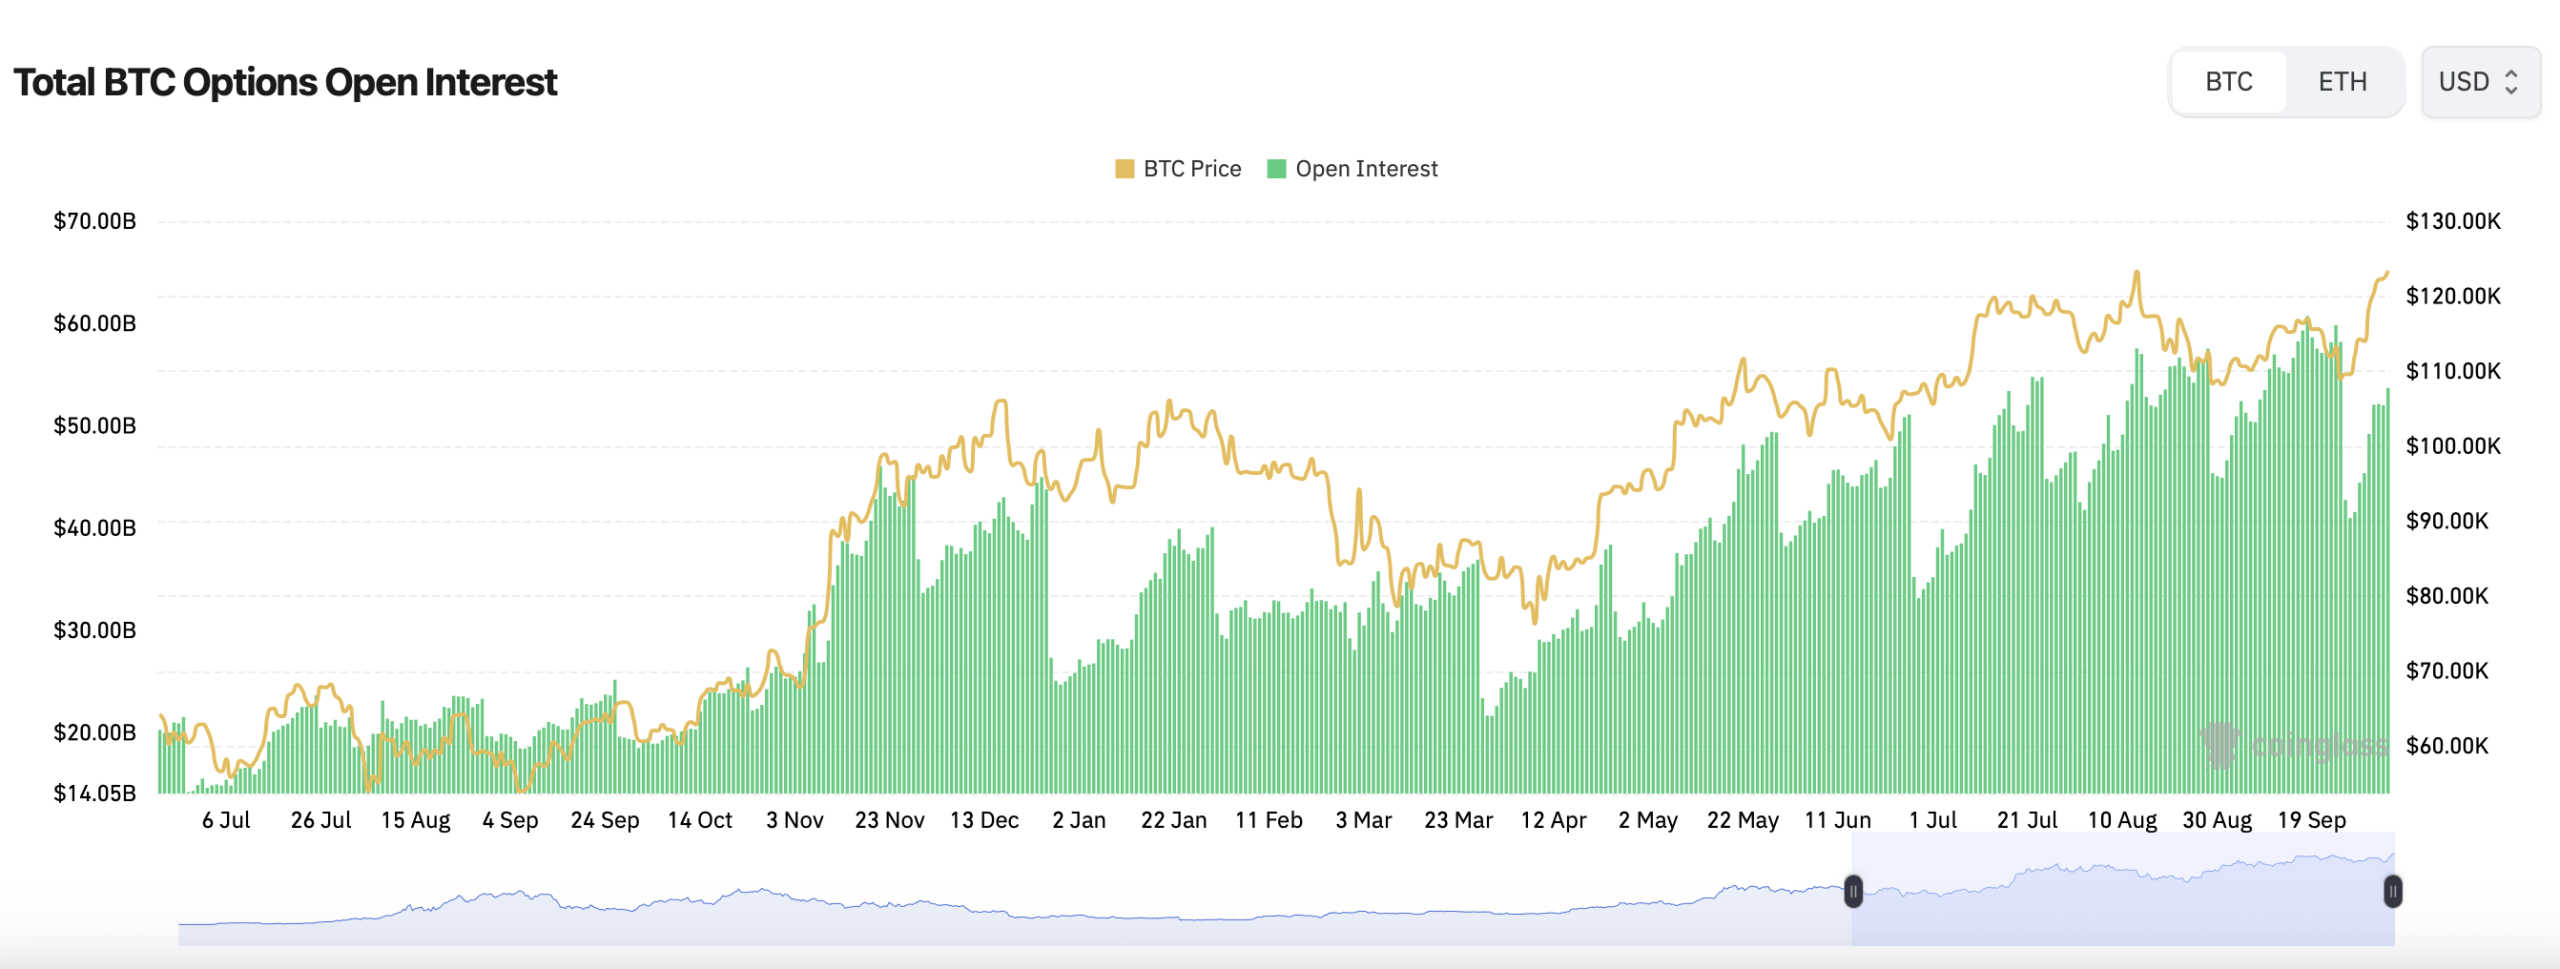Click the yellow BTC Price legend swatch

[1125, 168]
